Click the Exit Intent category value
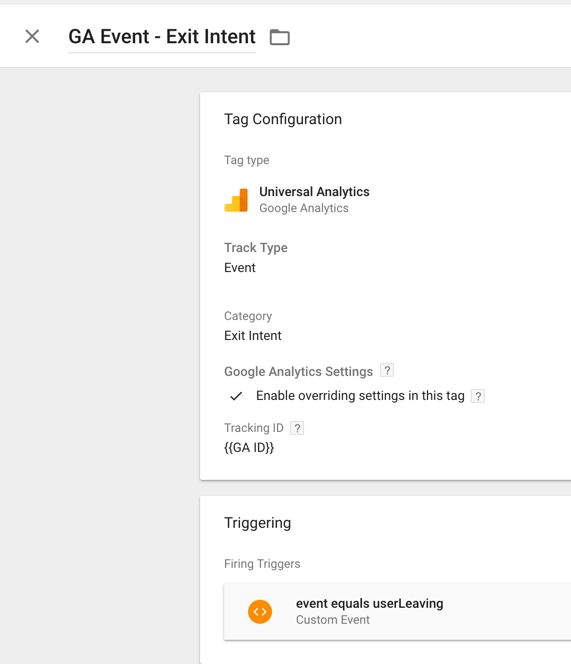The width and height of the screenshot is (571, 664). (x=253, y=336)
